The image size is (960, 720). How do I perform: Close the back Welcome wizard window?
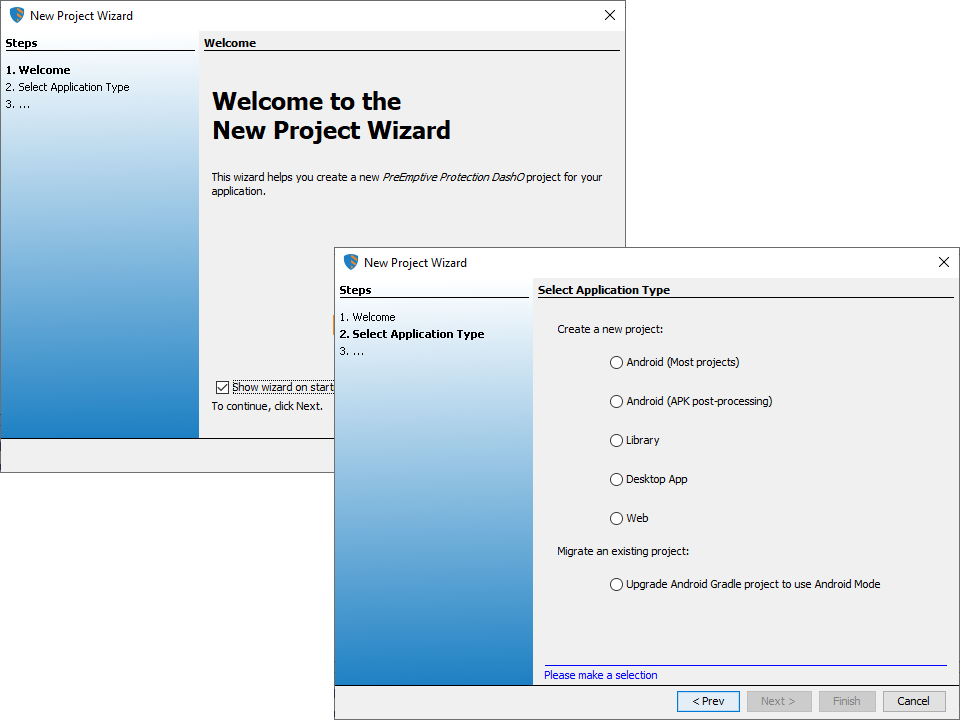coord(610,15)
